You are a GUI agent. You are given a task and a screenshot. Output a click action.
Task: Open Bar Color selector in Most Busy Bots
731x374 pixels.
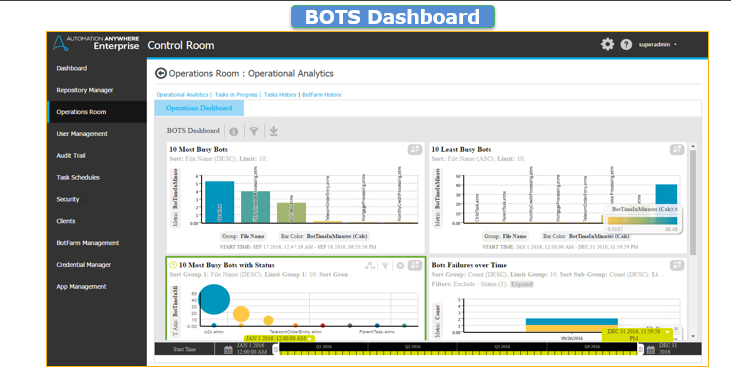[324, 236]
